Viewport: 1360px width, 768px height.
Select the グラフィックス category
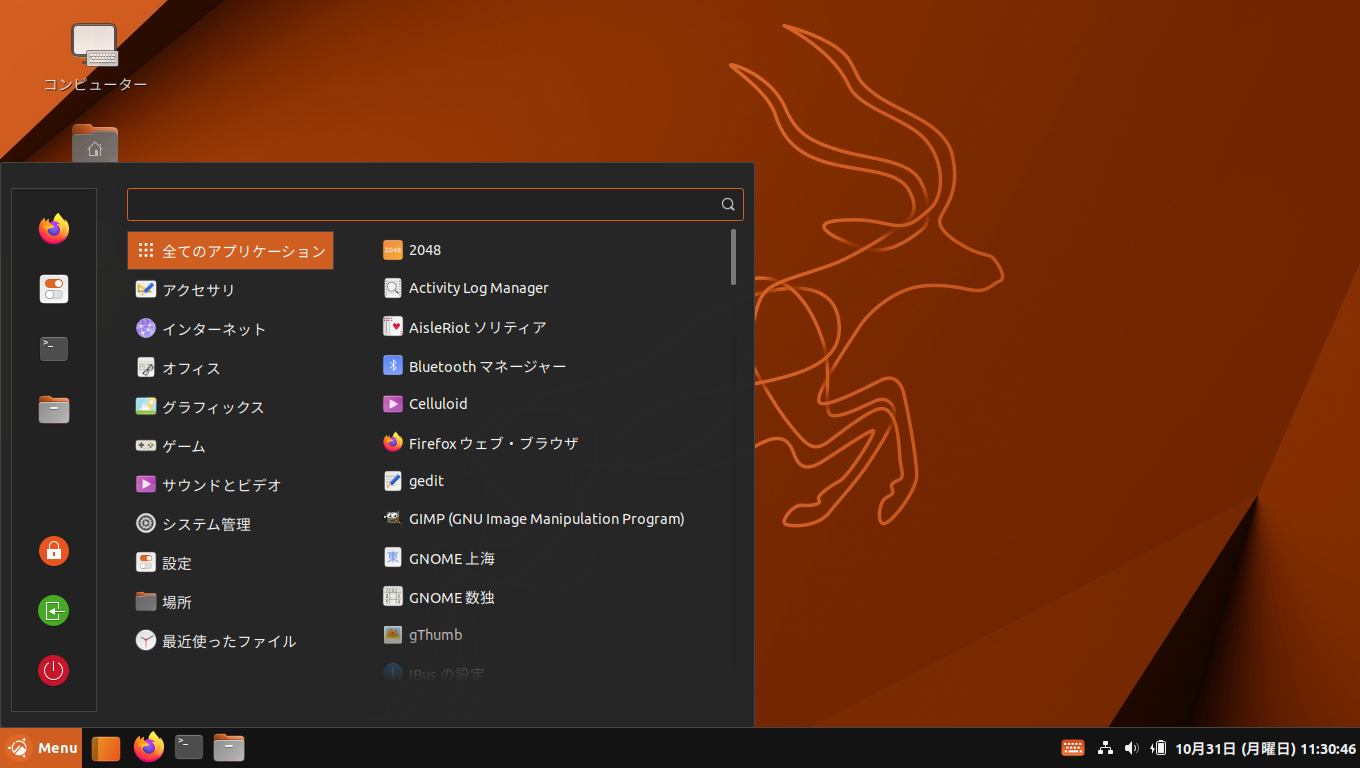[230, 407]
